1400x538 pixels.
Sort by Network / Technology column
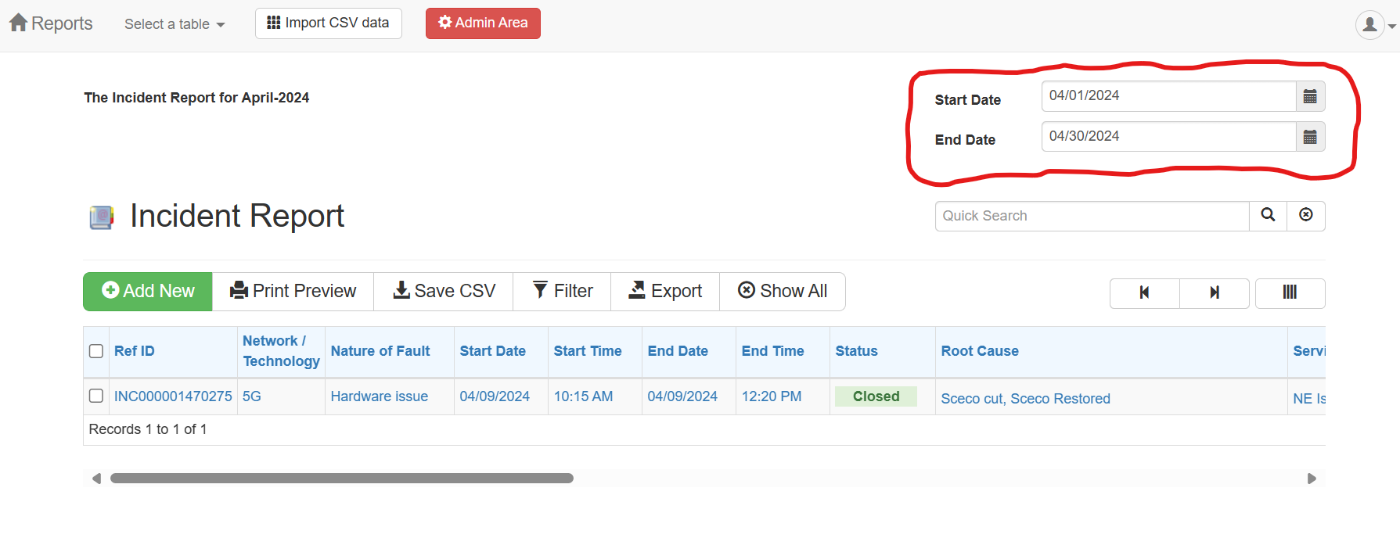pyautogui.click(x=281, y=351)
